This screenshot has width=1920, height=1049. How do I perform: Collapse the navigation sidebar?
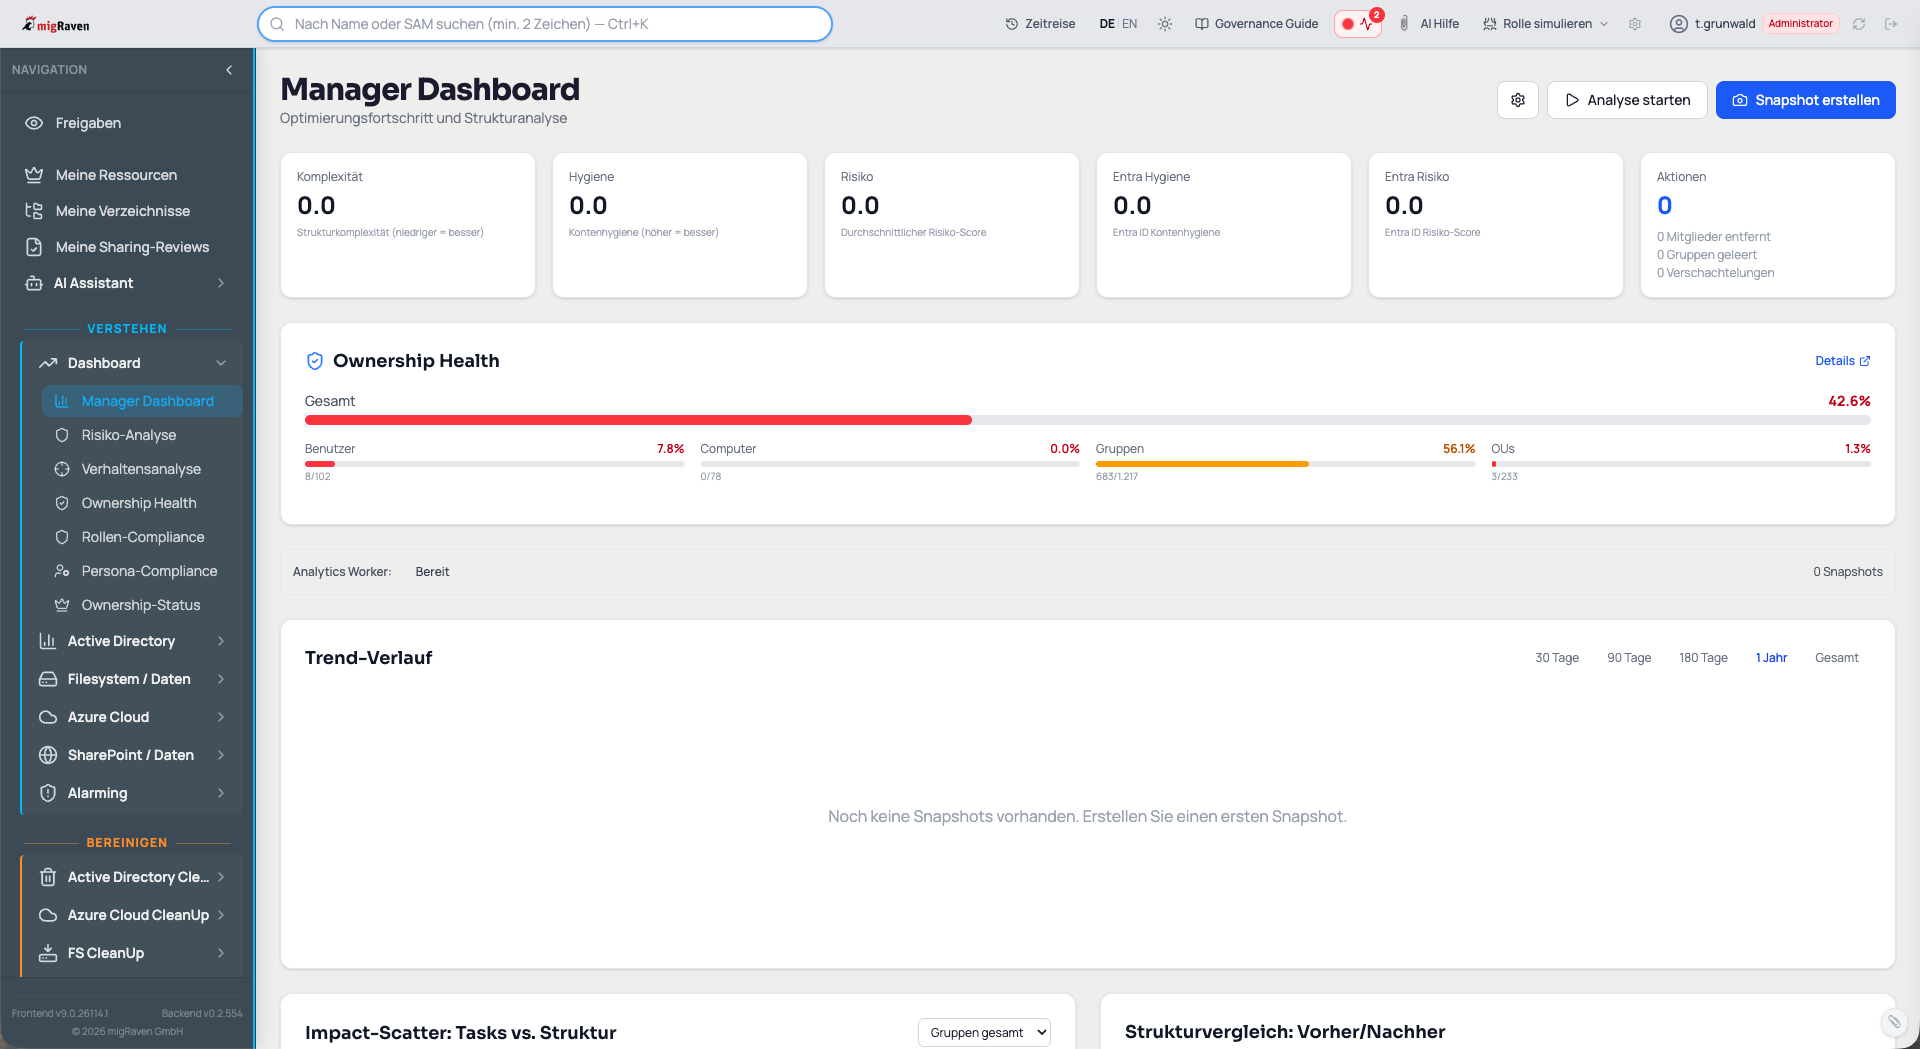[x=229, y=70]
